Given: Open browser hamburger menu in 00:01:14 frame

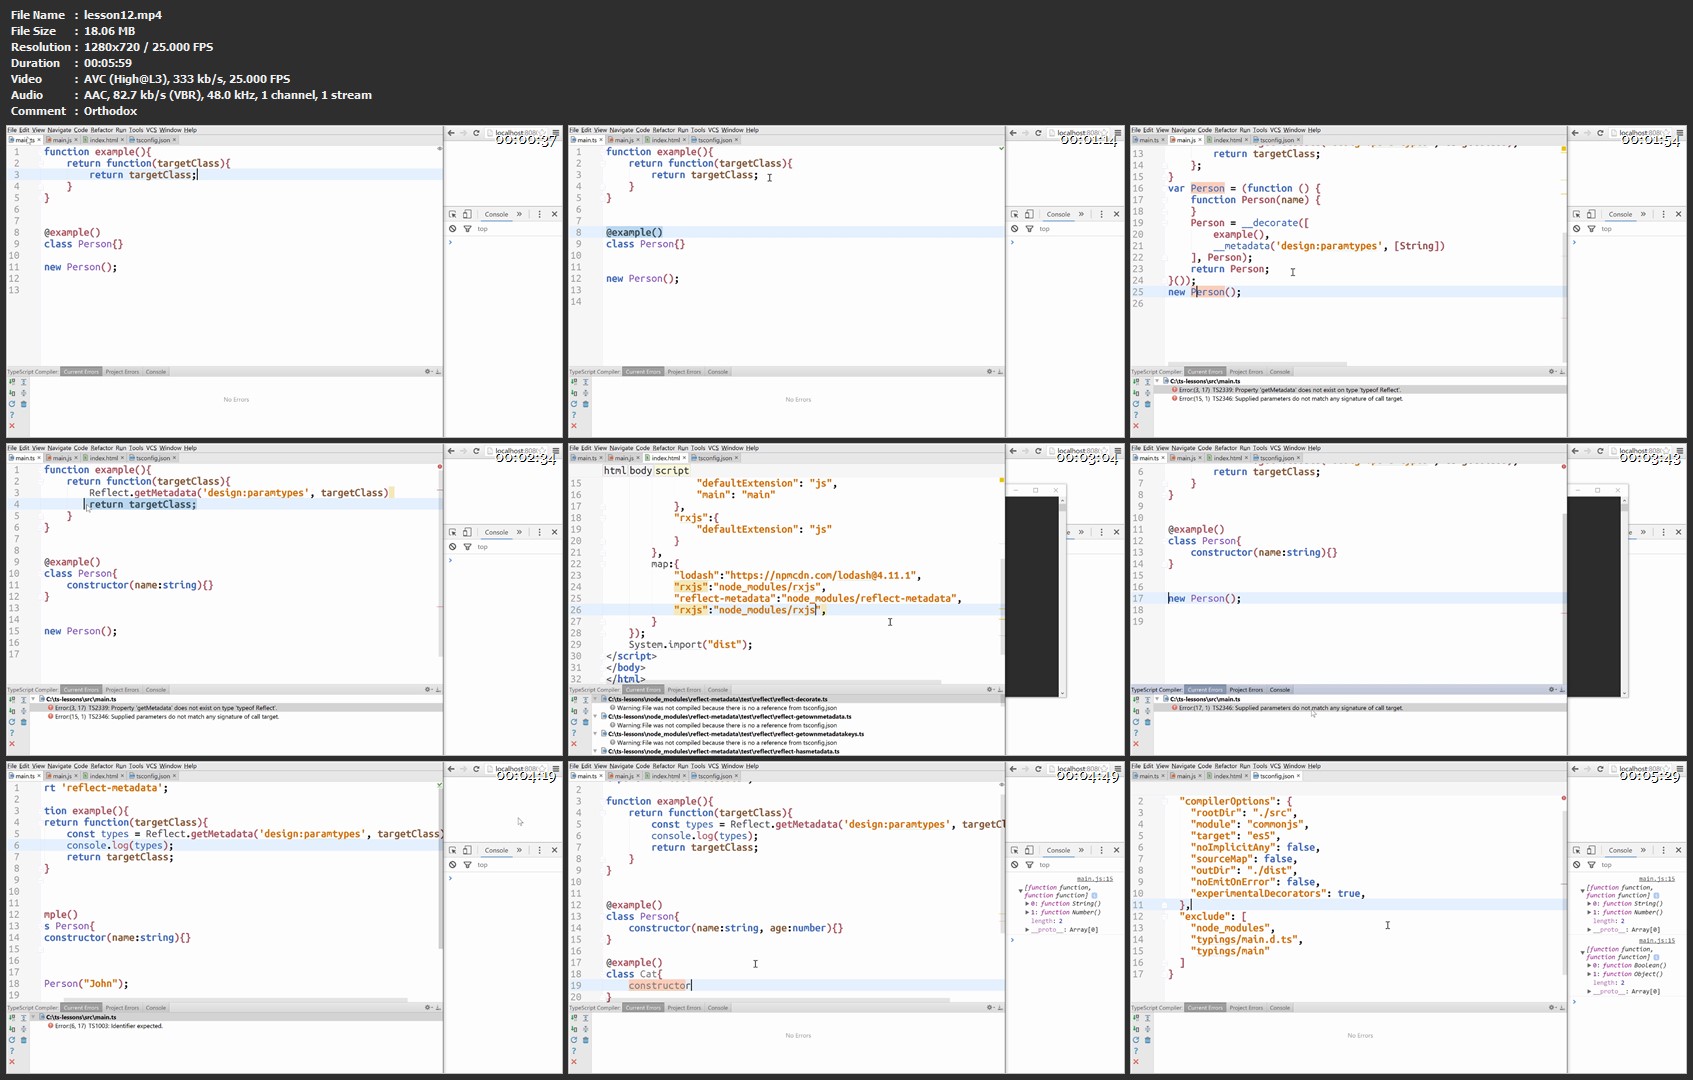Looking at the screenshot, I should tap(1118, 133).
